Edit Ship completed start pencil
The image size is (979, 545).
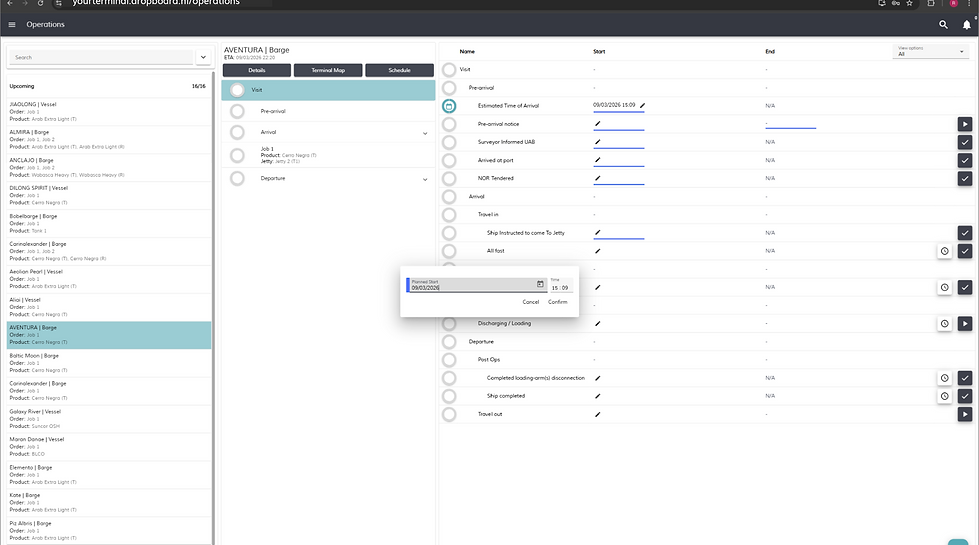[598, 396]
